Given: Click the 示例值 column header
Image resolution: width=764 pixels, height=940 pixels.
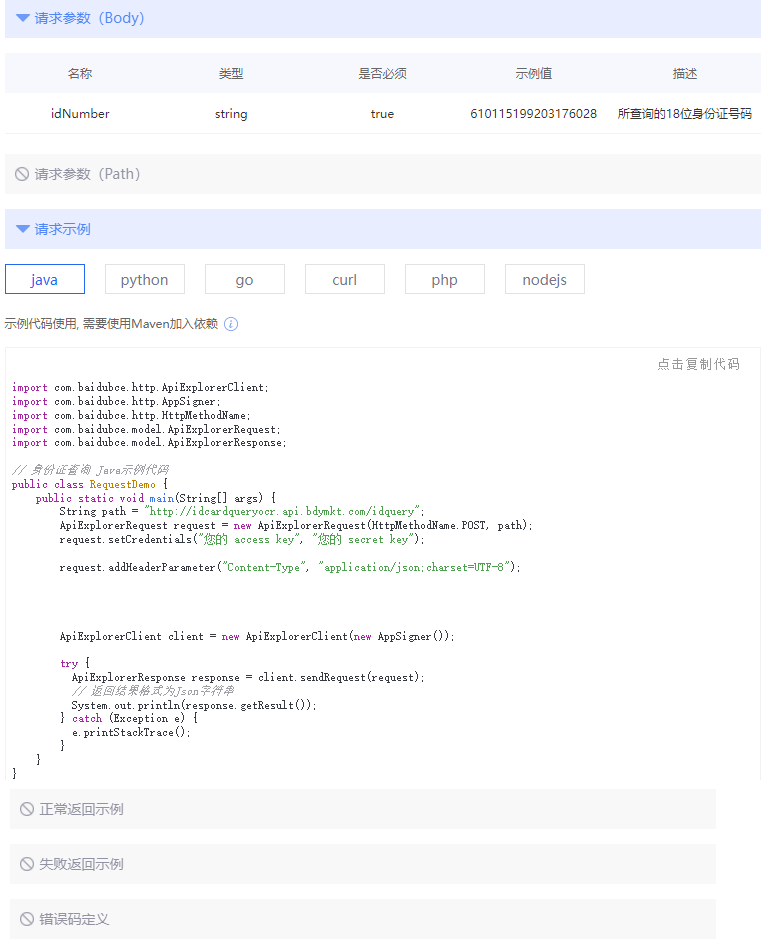Looking at the screenshot, I should tap(534, 74).
